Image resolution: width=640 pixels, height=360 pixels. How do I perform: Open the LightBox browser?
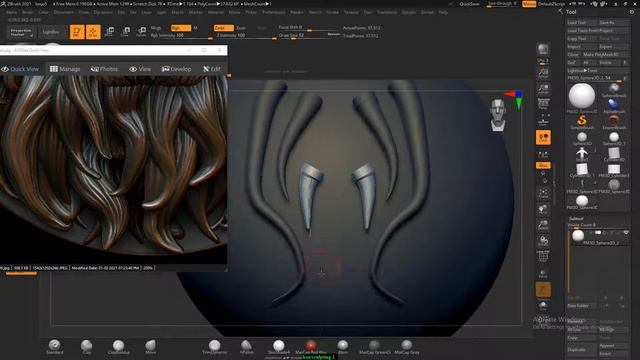pos(51,32)
